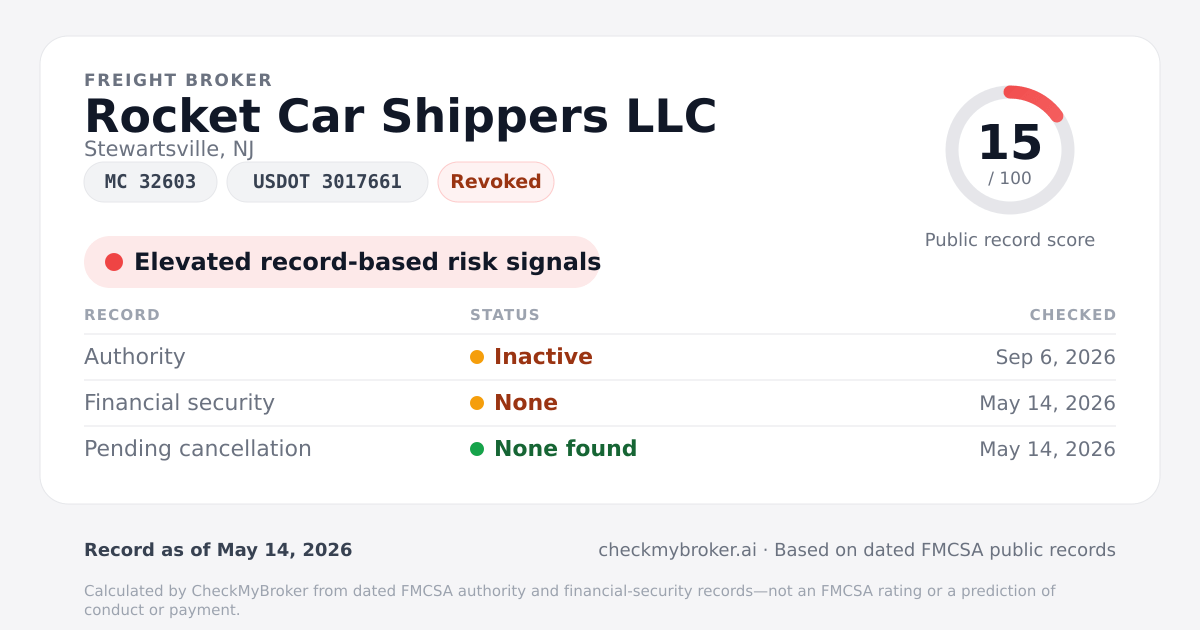
Task: Click the green dot beside None found
Action: click(477, 449)
